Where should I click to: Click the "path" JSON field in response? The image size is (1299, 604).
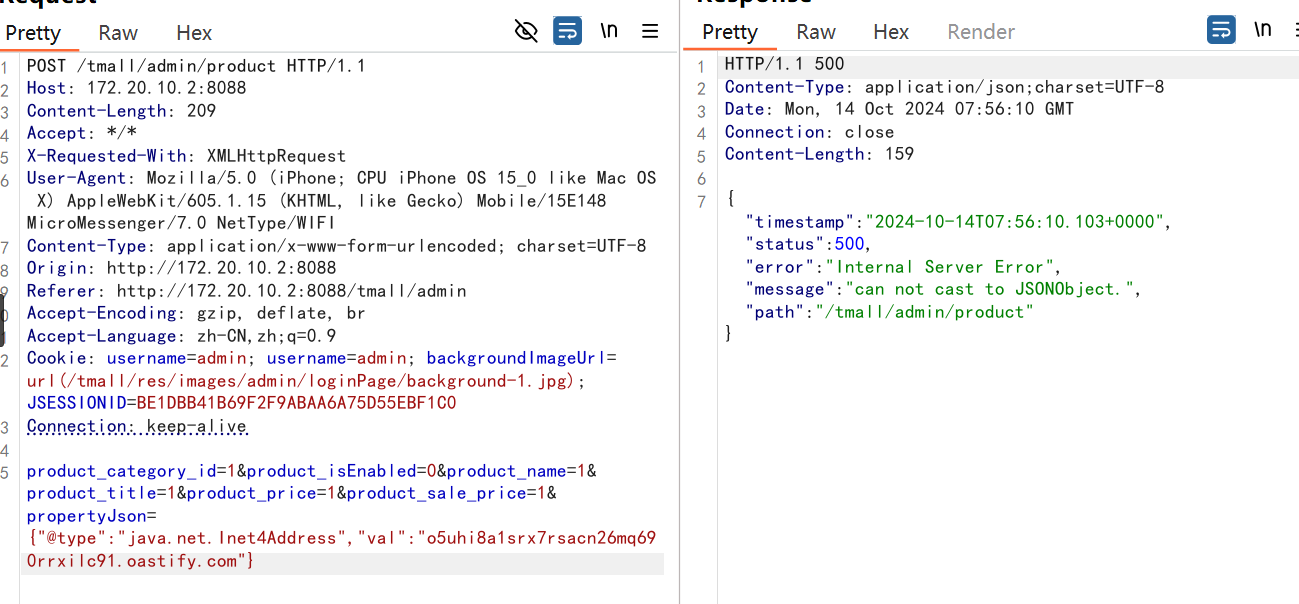tap(889, 312)
